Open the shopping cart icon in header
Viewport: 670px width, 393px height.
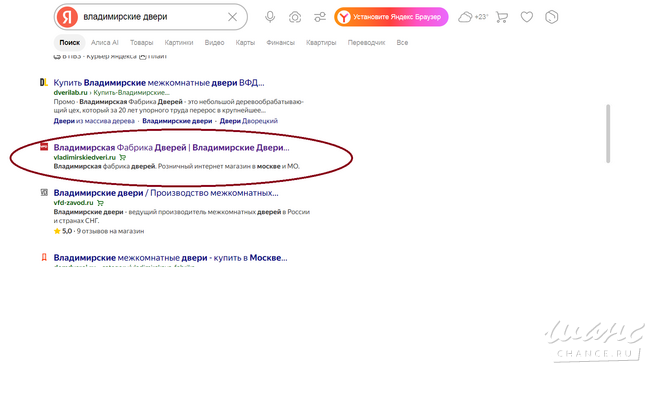pos(502,17)
